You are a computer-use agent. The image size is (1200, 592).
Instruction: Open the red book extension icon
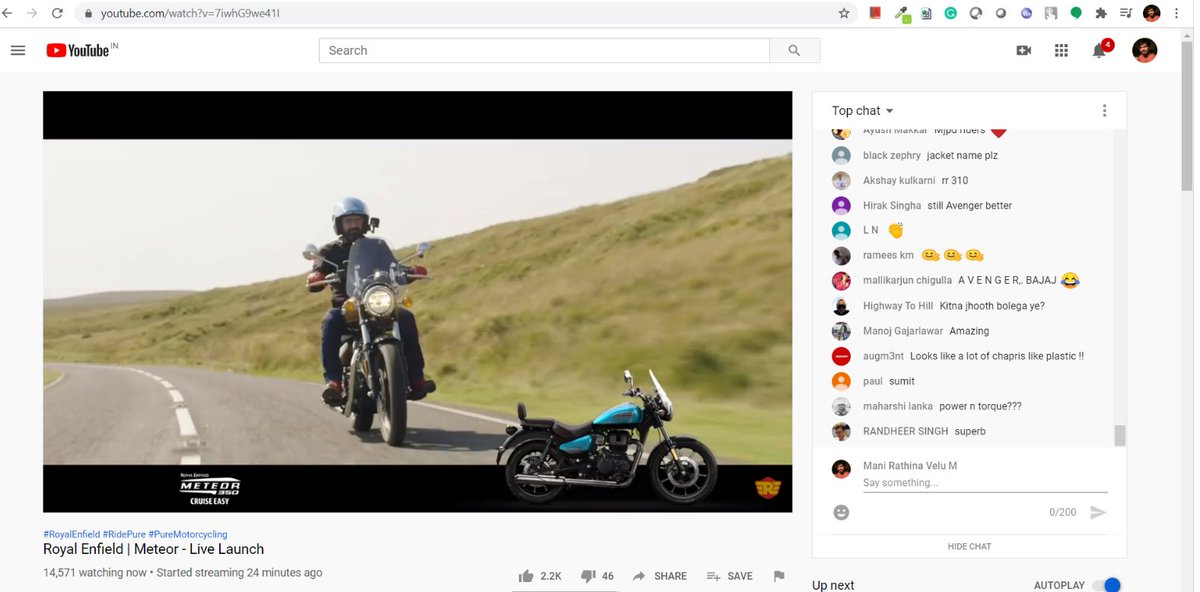(875, 13)
